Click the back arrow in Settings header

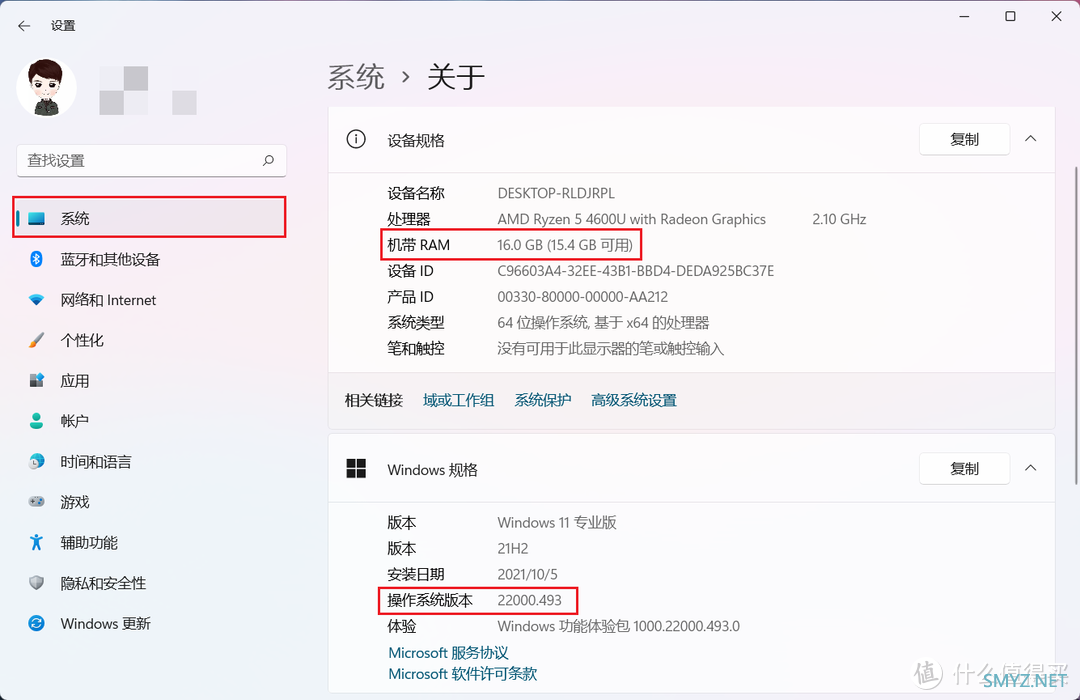point(24,26)
